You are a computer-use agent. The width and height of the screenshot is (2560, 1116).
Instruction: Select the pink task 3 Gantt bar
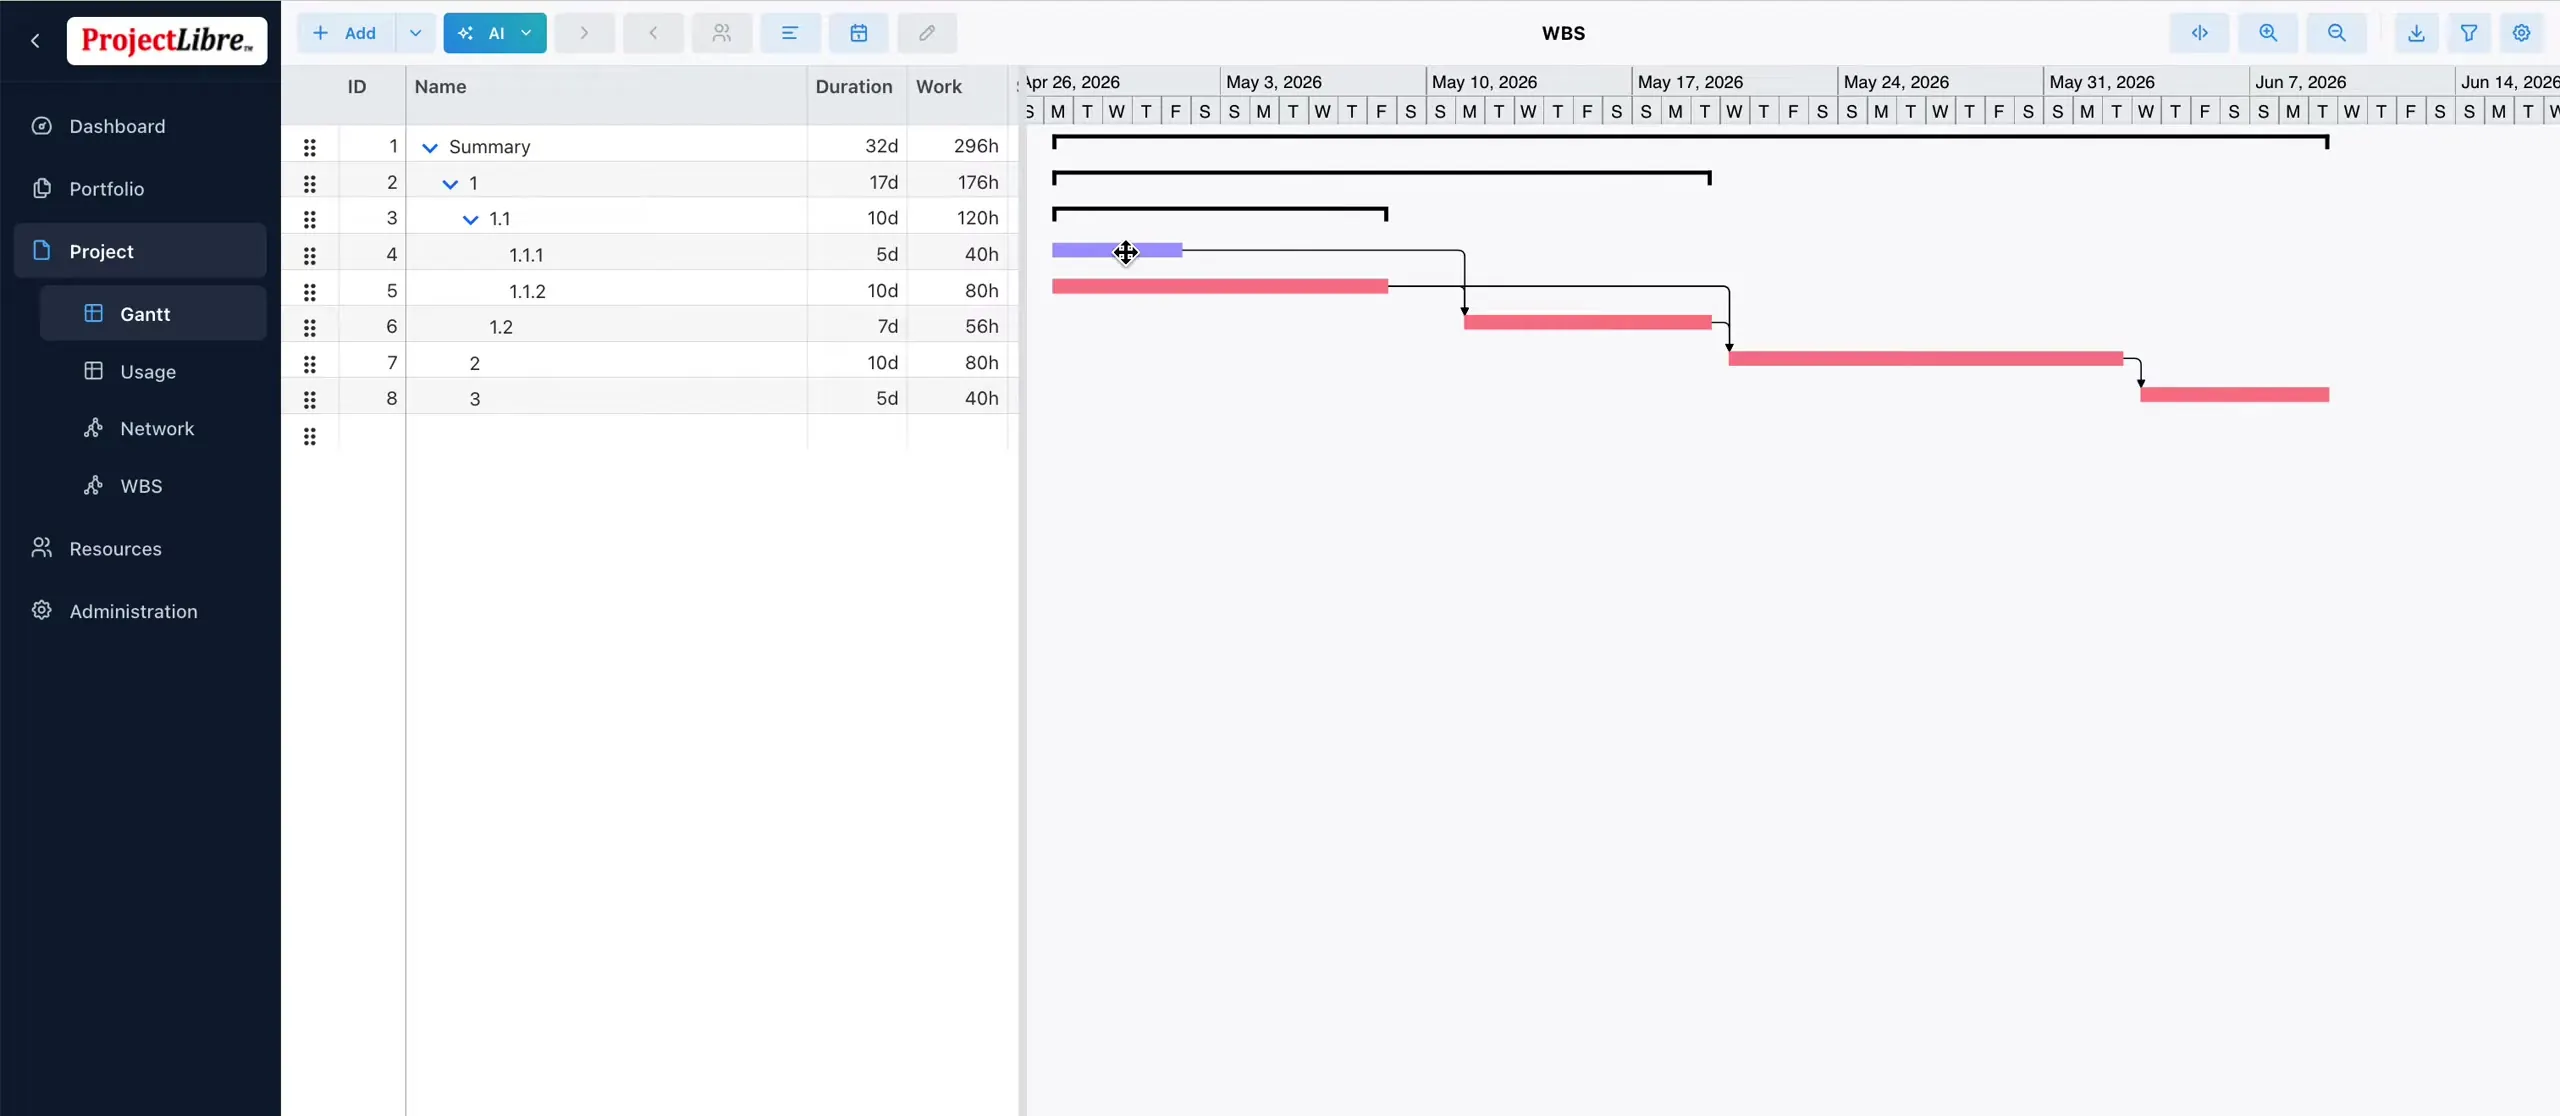pyautogui.click(x=2235, y=394)
